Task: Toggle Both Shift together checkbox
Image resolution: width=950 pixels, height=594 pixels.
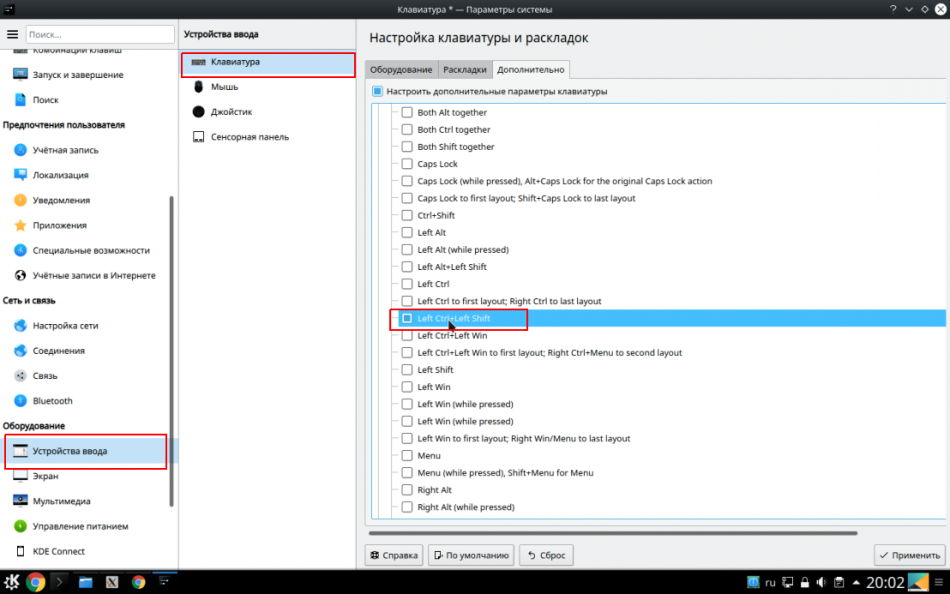Action: coord(407,147)
